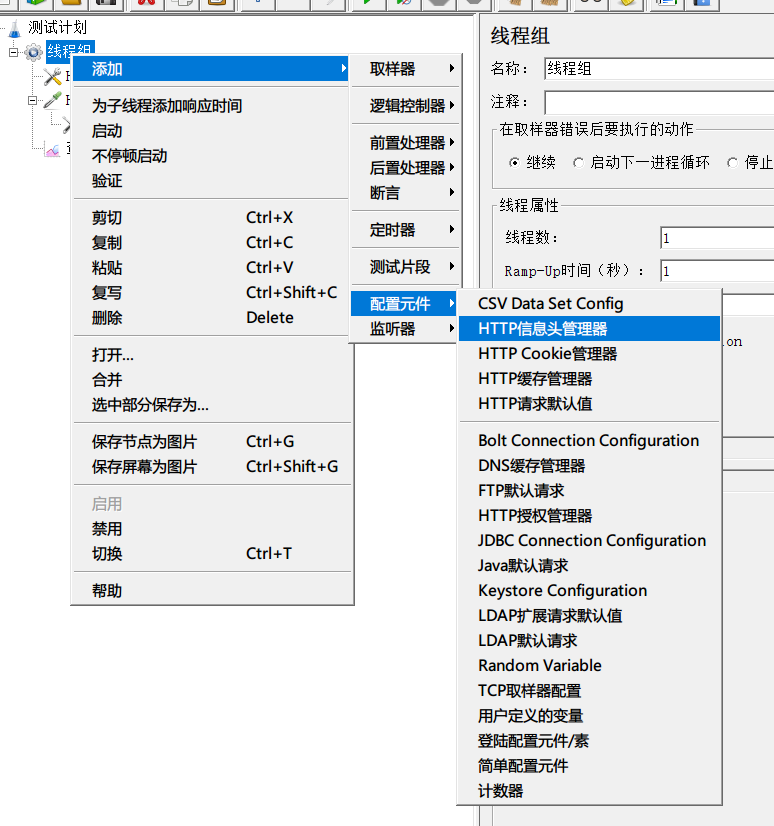Click 剪切 Ctrl+X menu entry
Image resolution: width=774 pixels, height=826 pixels.
(x=211, y=218)
